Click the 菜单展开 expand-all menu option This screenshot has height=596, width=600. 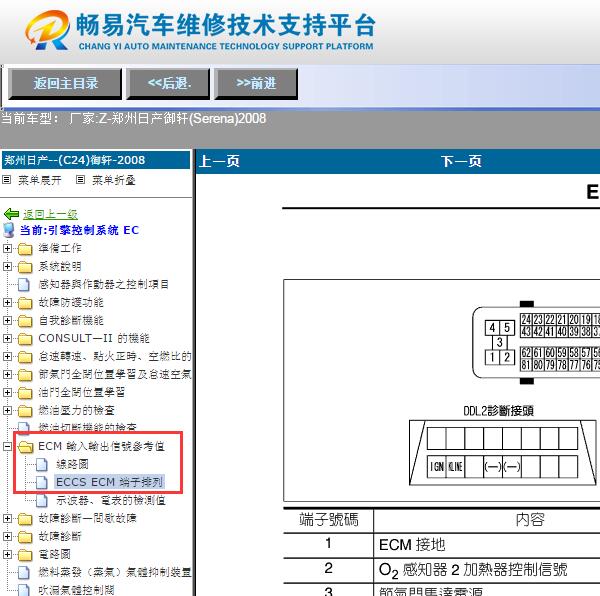tap(40, 180)
